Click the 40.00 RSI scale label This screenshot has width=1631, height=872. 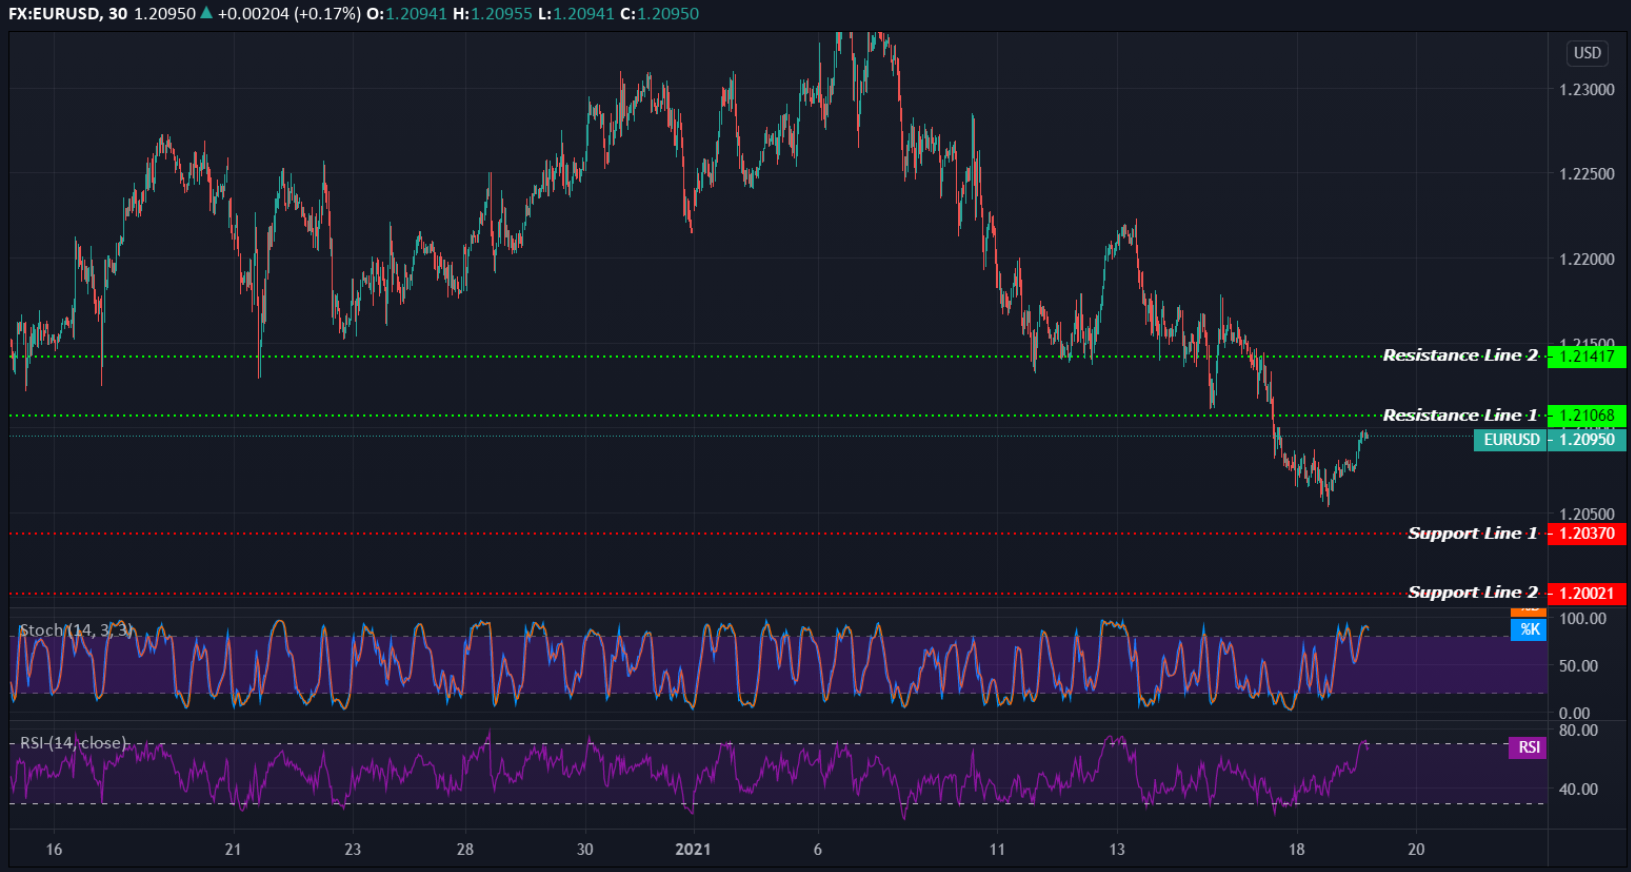point(1579,789)
